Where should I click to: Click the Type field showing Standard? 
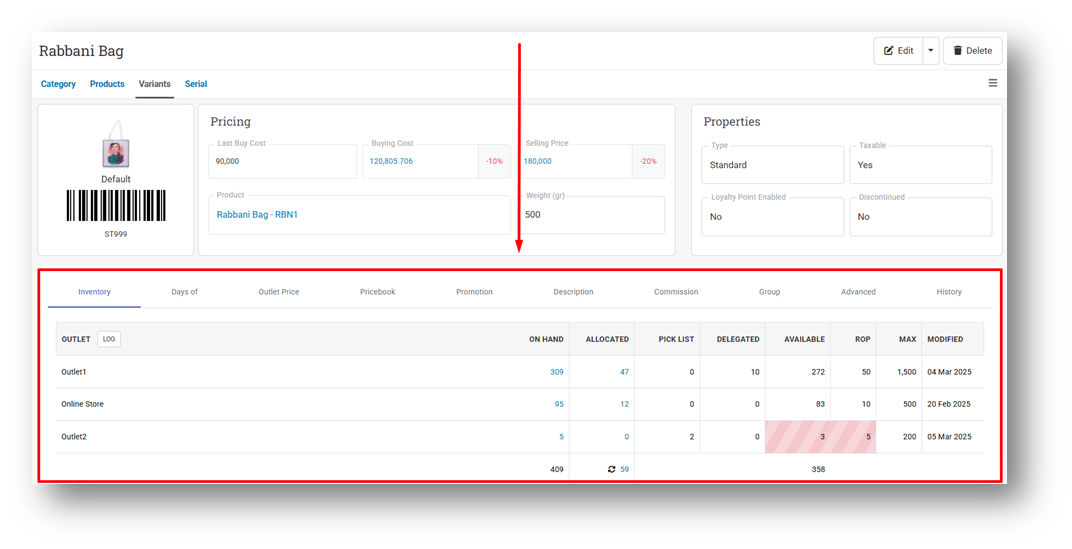coord(773,165)
